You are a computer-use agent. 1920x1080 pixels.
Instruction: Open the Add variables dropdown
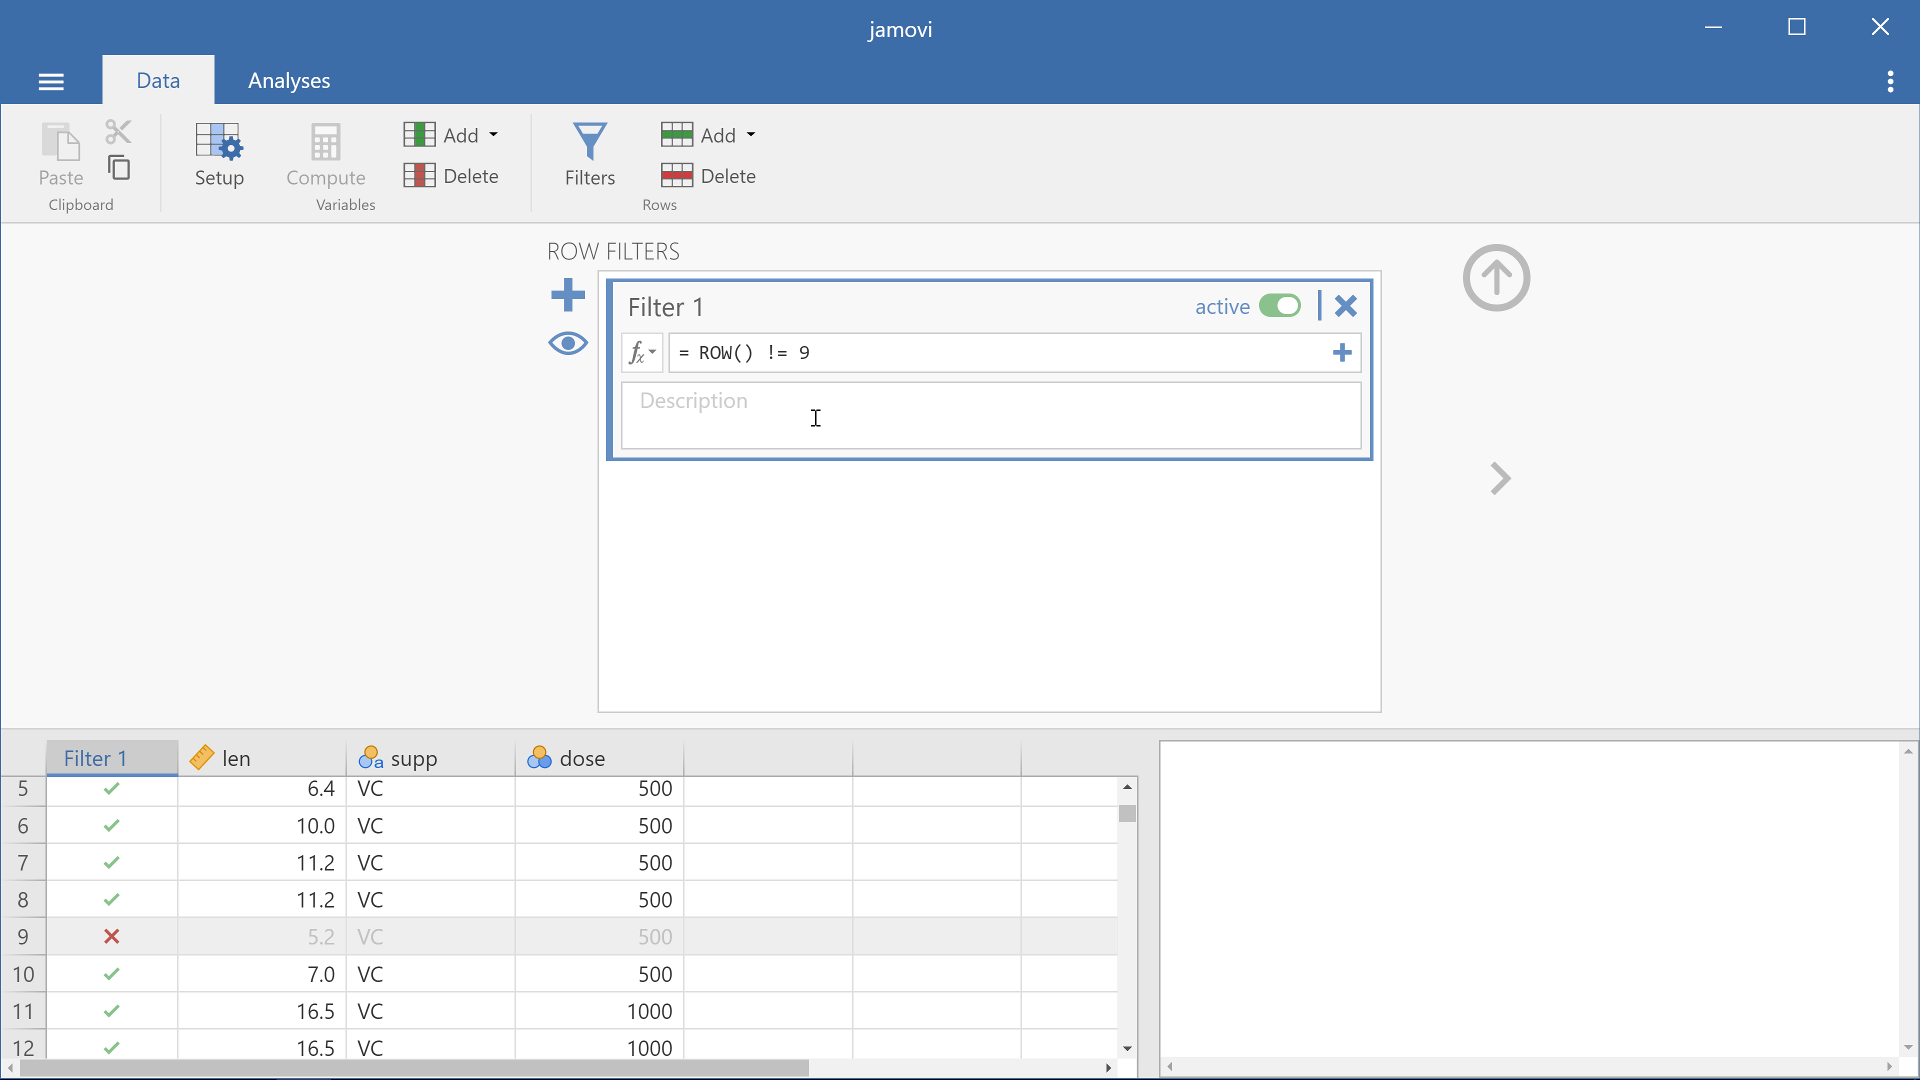[x=451, y=135]
